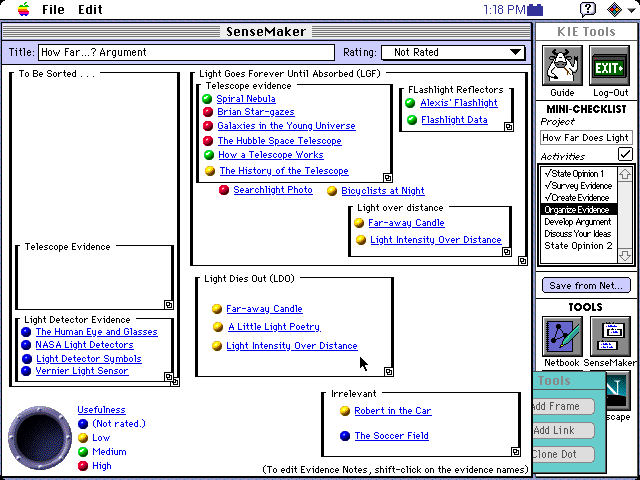Viewport: 640px width, 480px height.
Task: Click the Light Dies Out frame corner handle
Action: click(x=389, y=371)
